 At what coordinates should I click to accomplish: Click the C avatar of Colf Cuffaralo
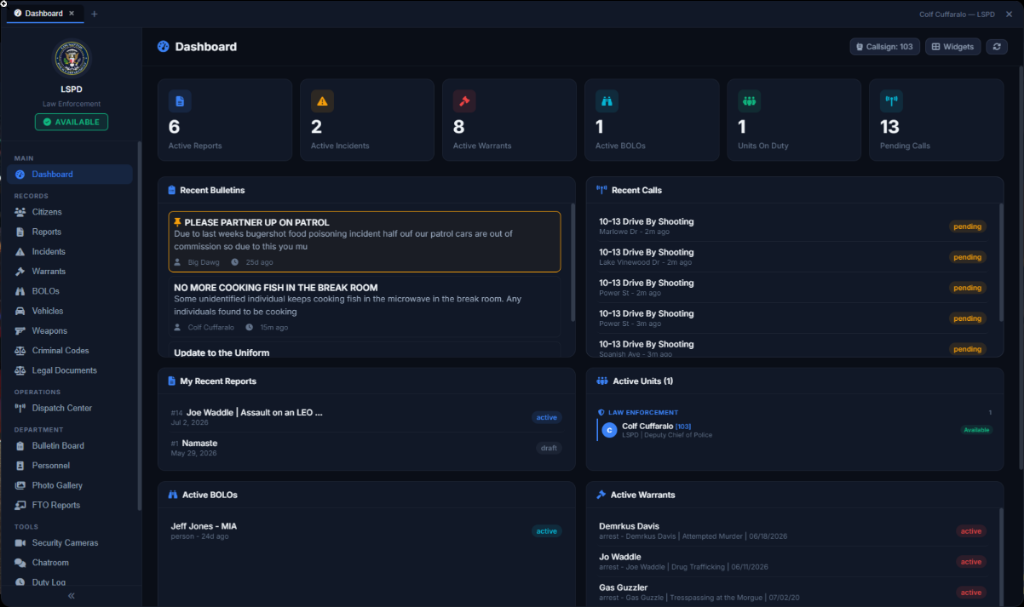click(609, 430)
